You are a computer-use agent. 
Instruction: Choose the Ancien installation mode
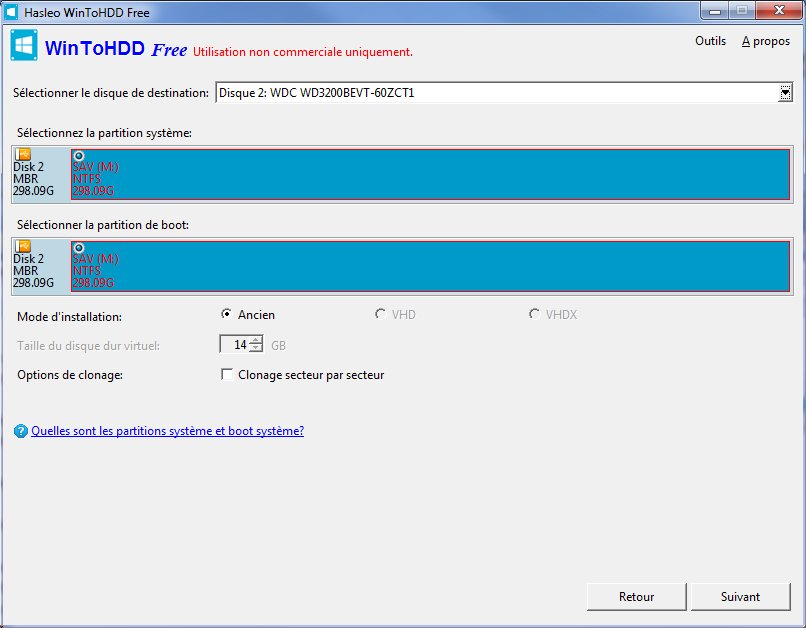click(x=226, y=314)
